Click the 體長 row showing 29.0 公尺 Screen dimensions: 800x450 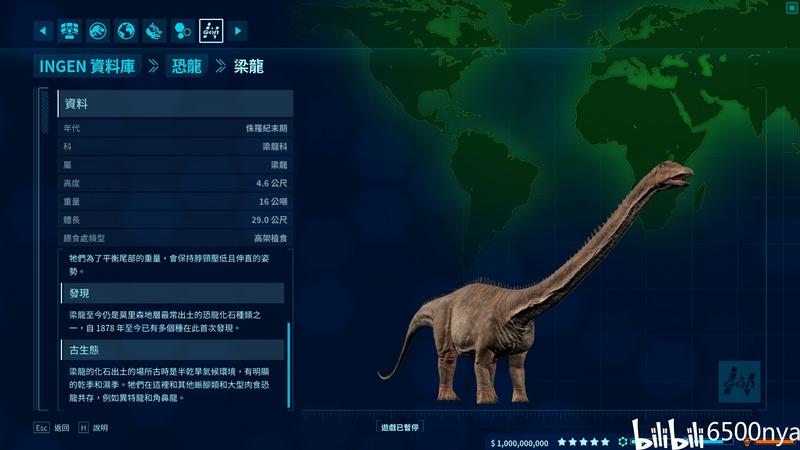coord(175,220)
